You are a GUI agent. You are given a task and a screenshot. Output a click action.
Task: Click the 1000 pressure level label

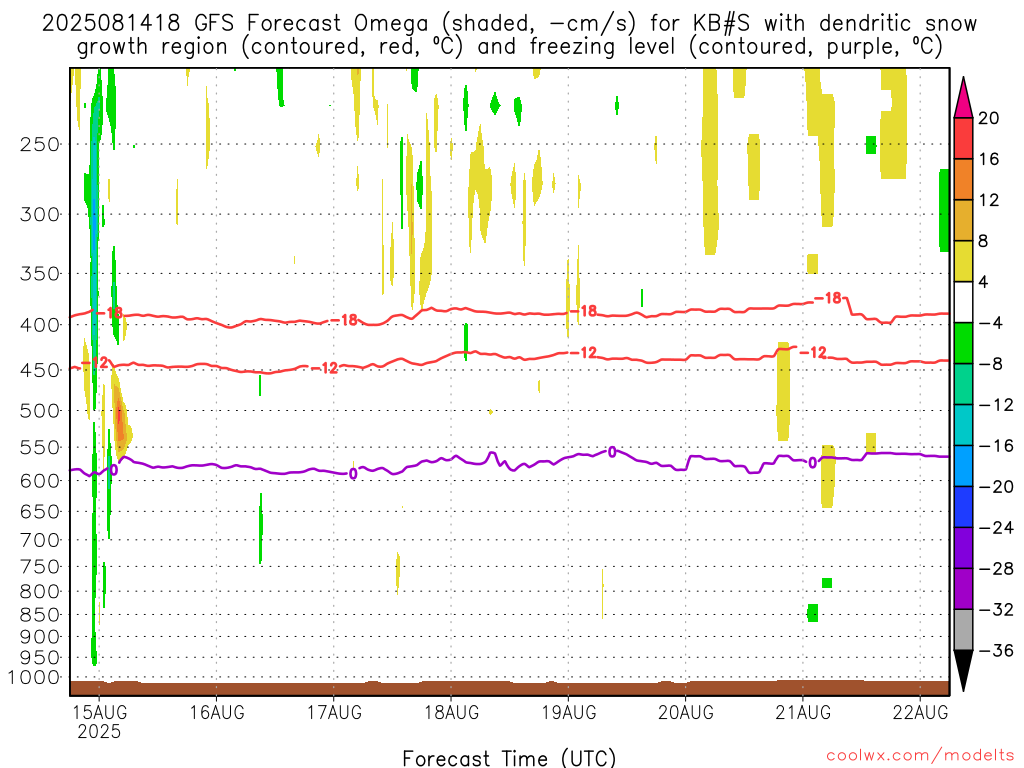[34, 677]
